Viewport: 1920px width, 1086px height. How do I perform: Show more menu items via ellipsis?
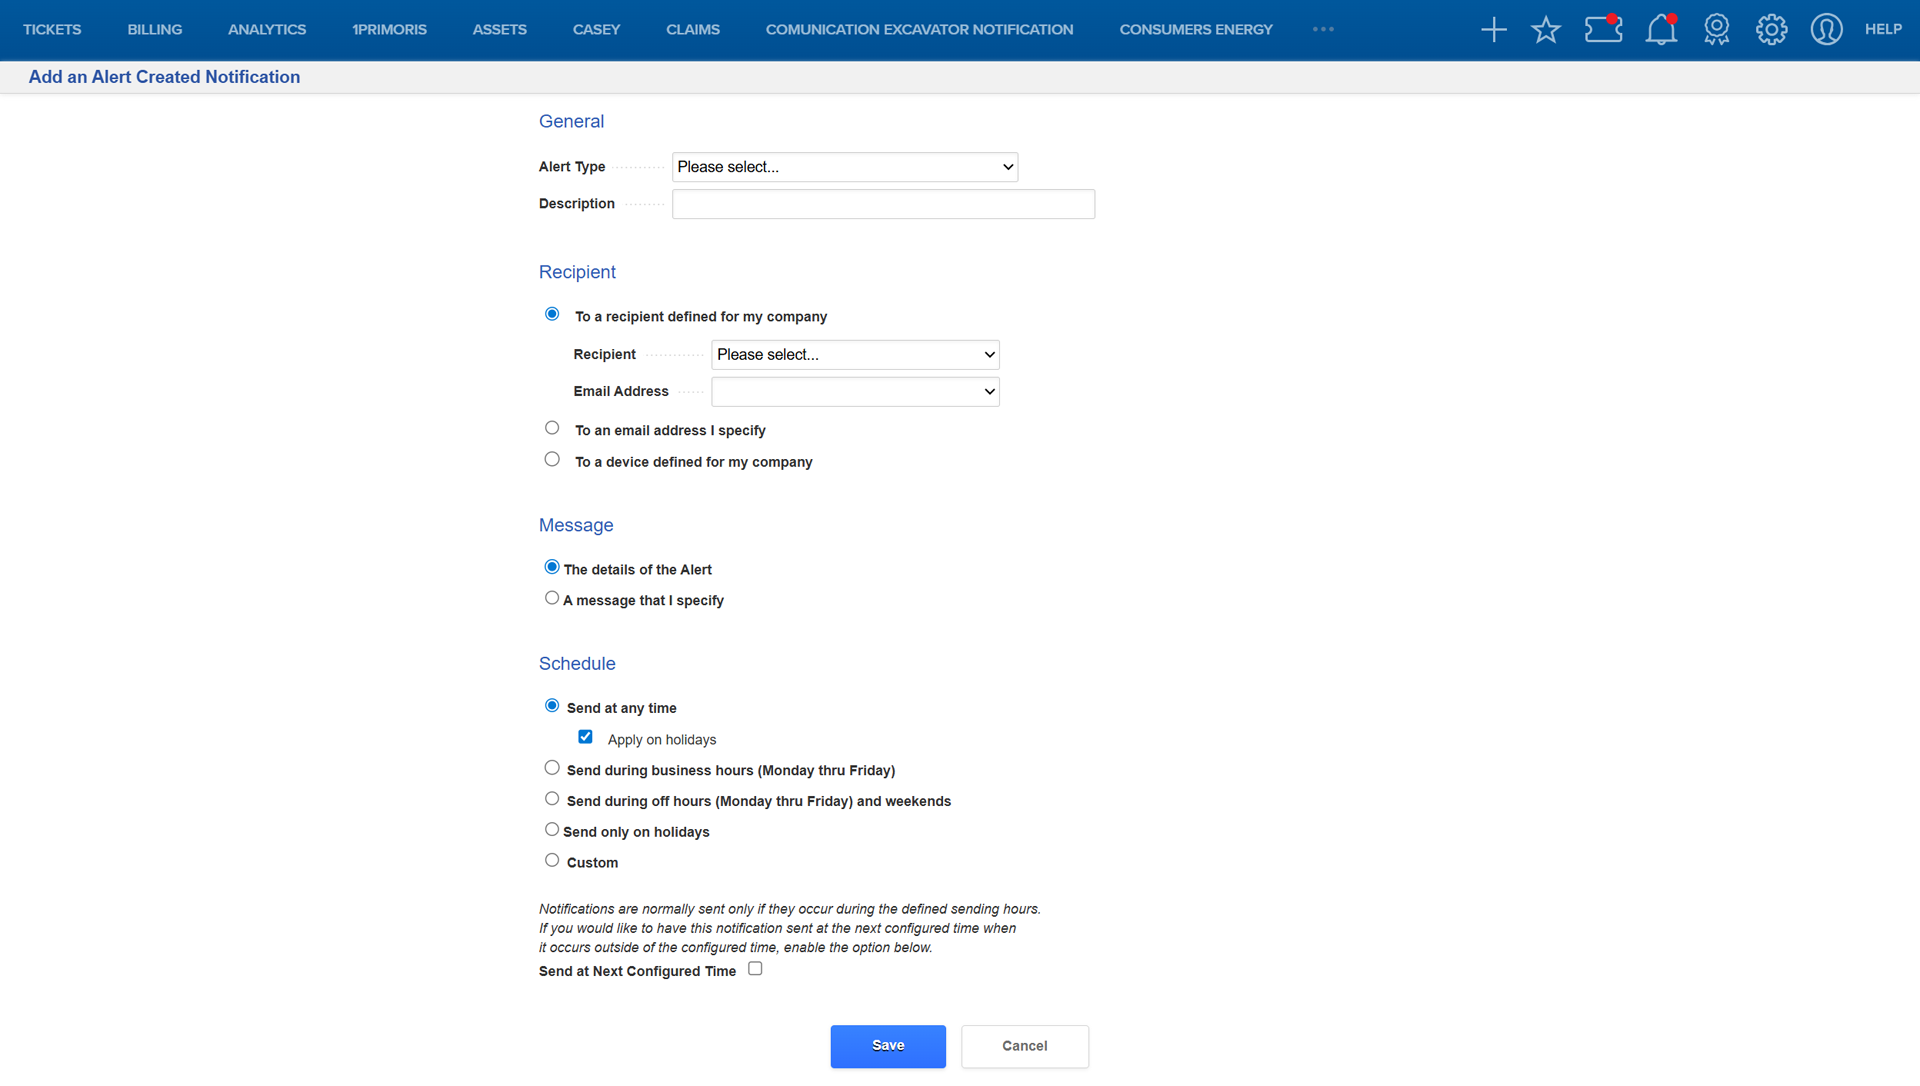(x=1323, y=29)
